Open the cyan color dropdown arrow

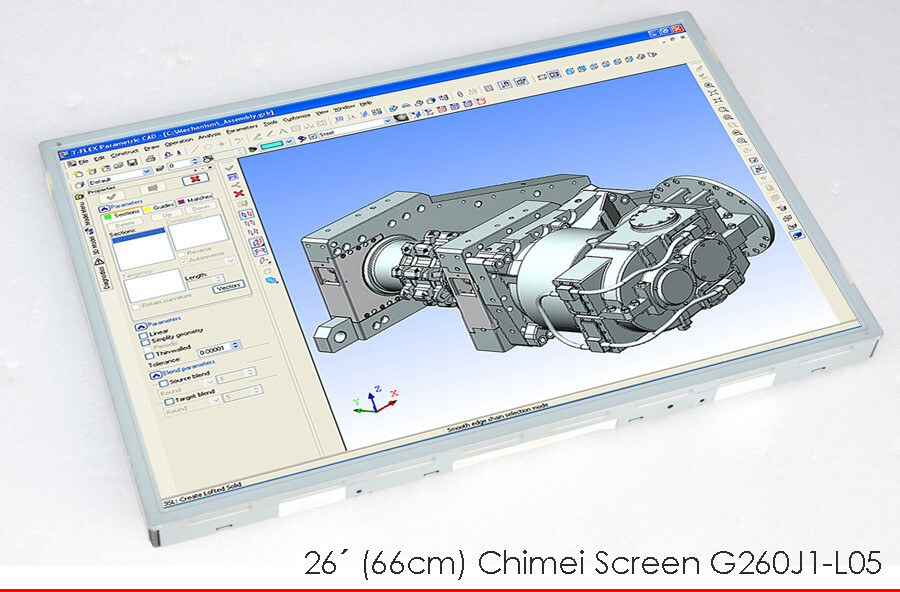point(289,141)
